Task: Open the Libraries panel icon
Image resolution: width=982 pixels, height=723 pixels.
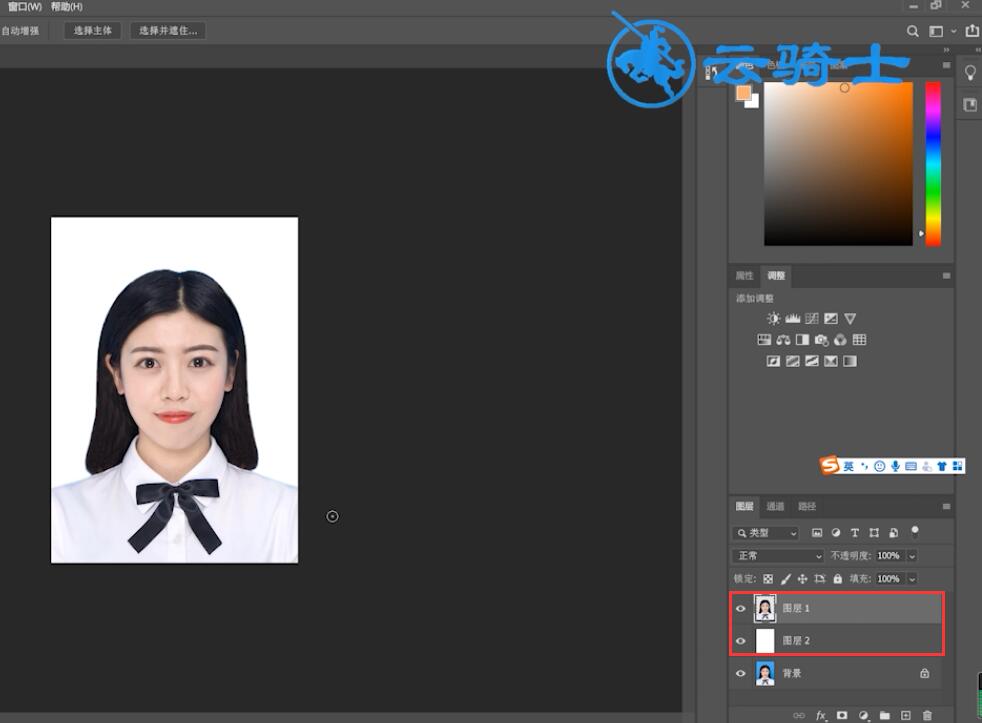Action: (970, 105)
